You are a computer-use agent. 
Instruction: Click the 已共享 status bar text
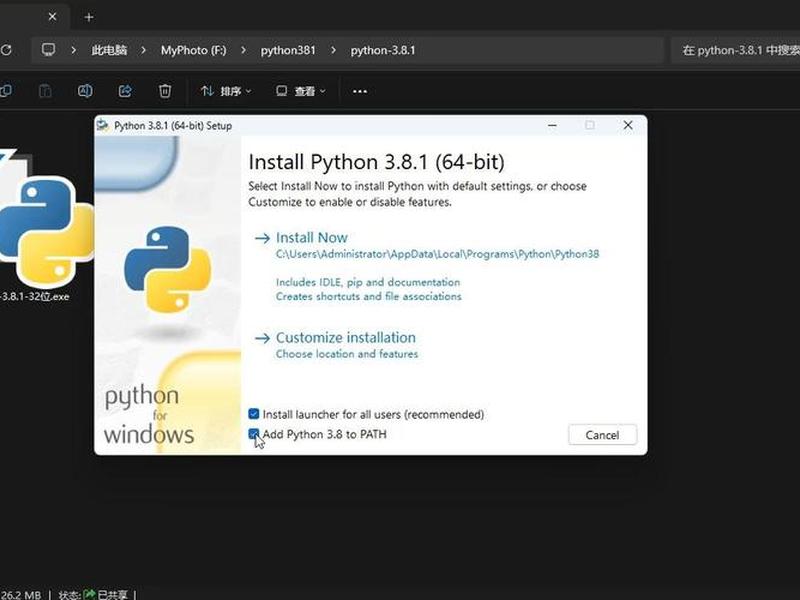112,594
